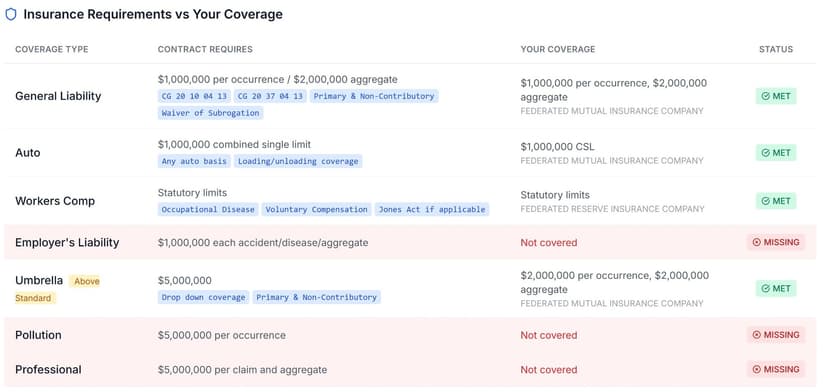Screen dimensions: 828x392
Task: Click FEDERATED RESERVE INSURANCE COMPANY insurer name
Action: tap(613, 209)
